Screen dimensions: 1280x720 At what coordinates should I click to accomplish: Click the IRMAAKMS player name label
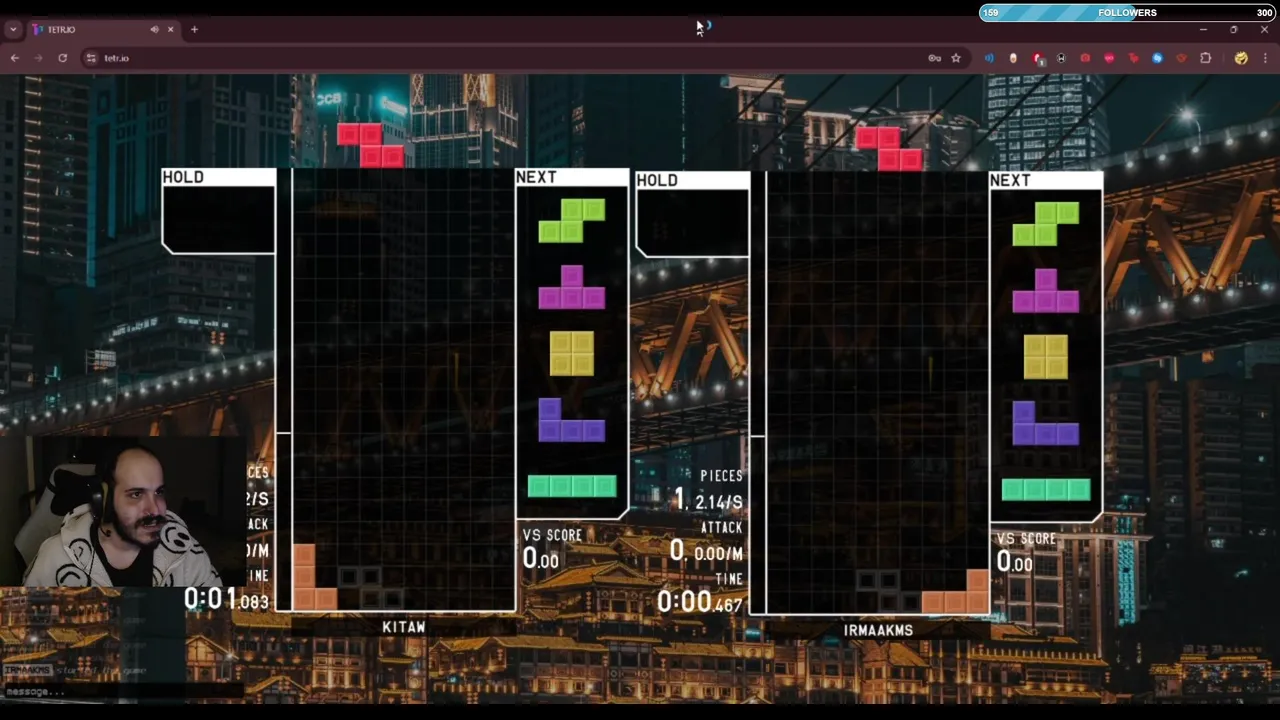click(x=878, y=631)
